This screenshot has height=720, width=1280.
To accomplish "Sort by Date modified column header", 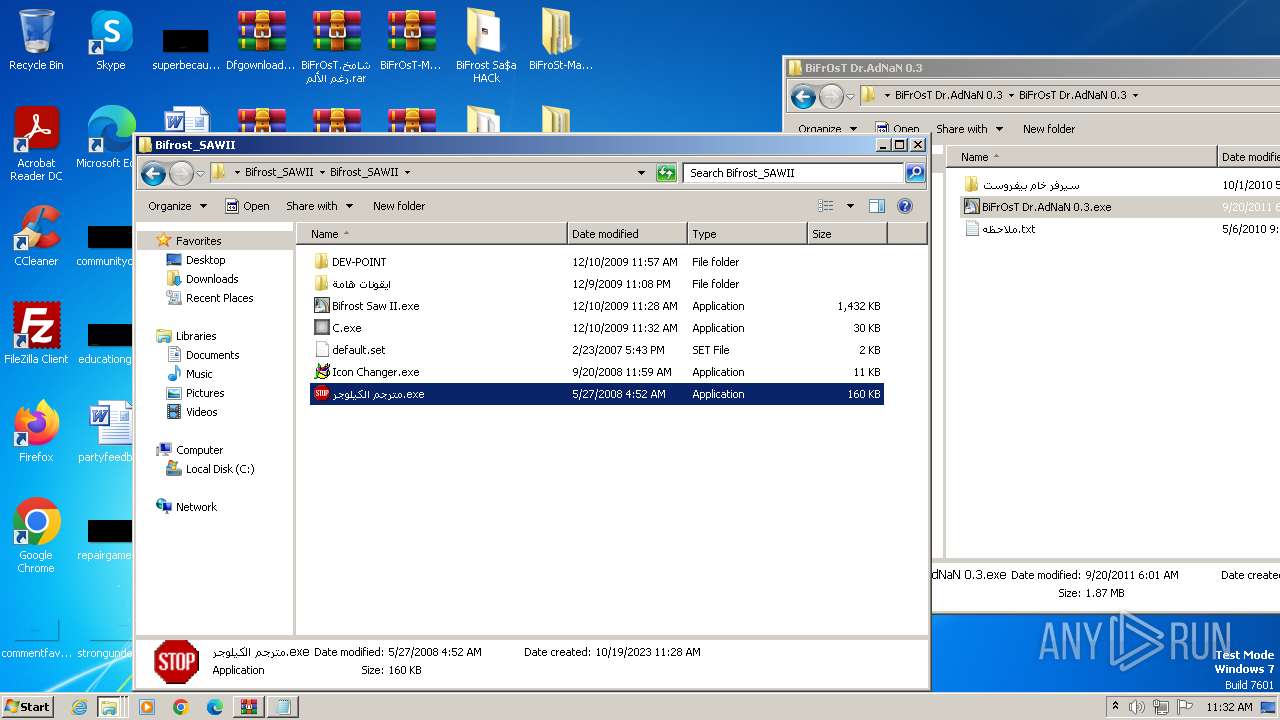I will [x=627, y=234].
